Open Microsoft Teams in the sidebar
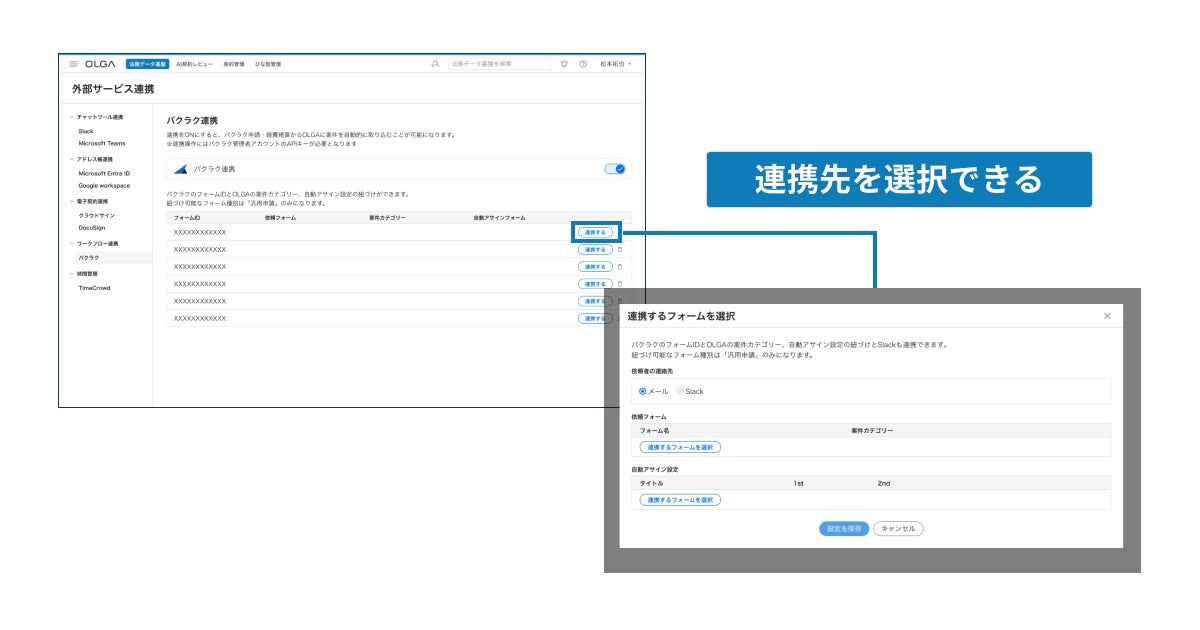This screenshot has width=1200, height=630. click(102, 143)
